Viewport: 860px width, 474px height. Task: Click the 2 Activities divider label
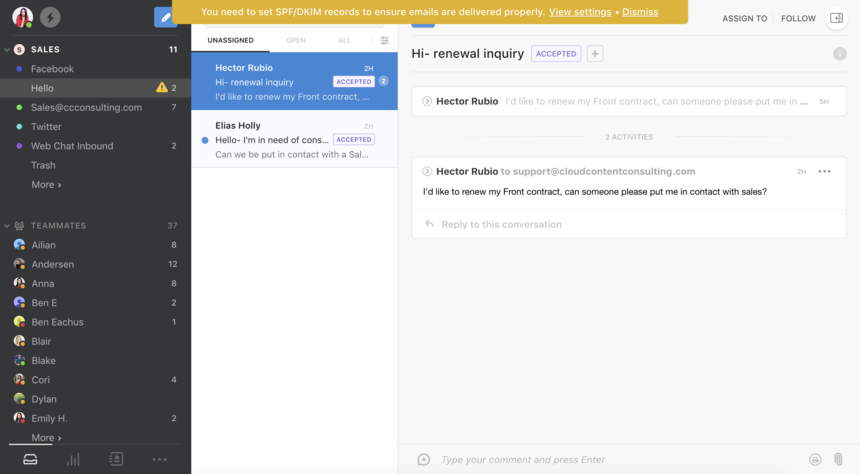coord(629,137)
